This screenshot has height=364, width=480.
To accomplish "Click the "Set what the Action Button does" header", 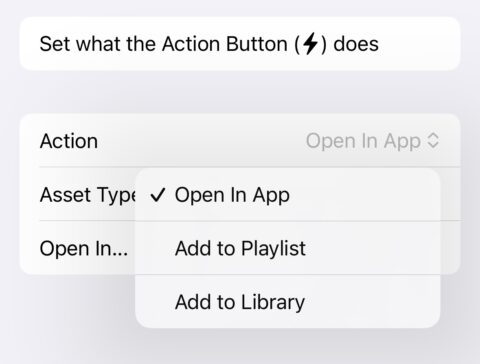I will pos(240,44).
